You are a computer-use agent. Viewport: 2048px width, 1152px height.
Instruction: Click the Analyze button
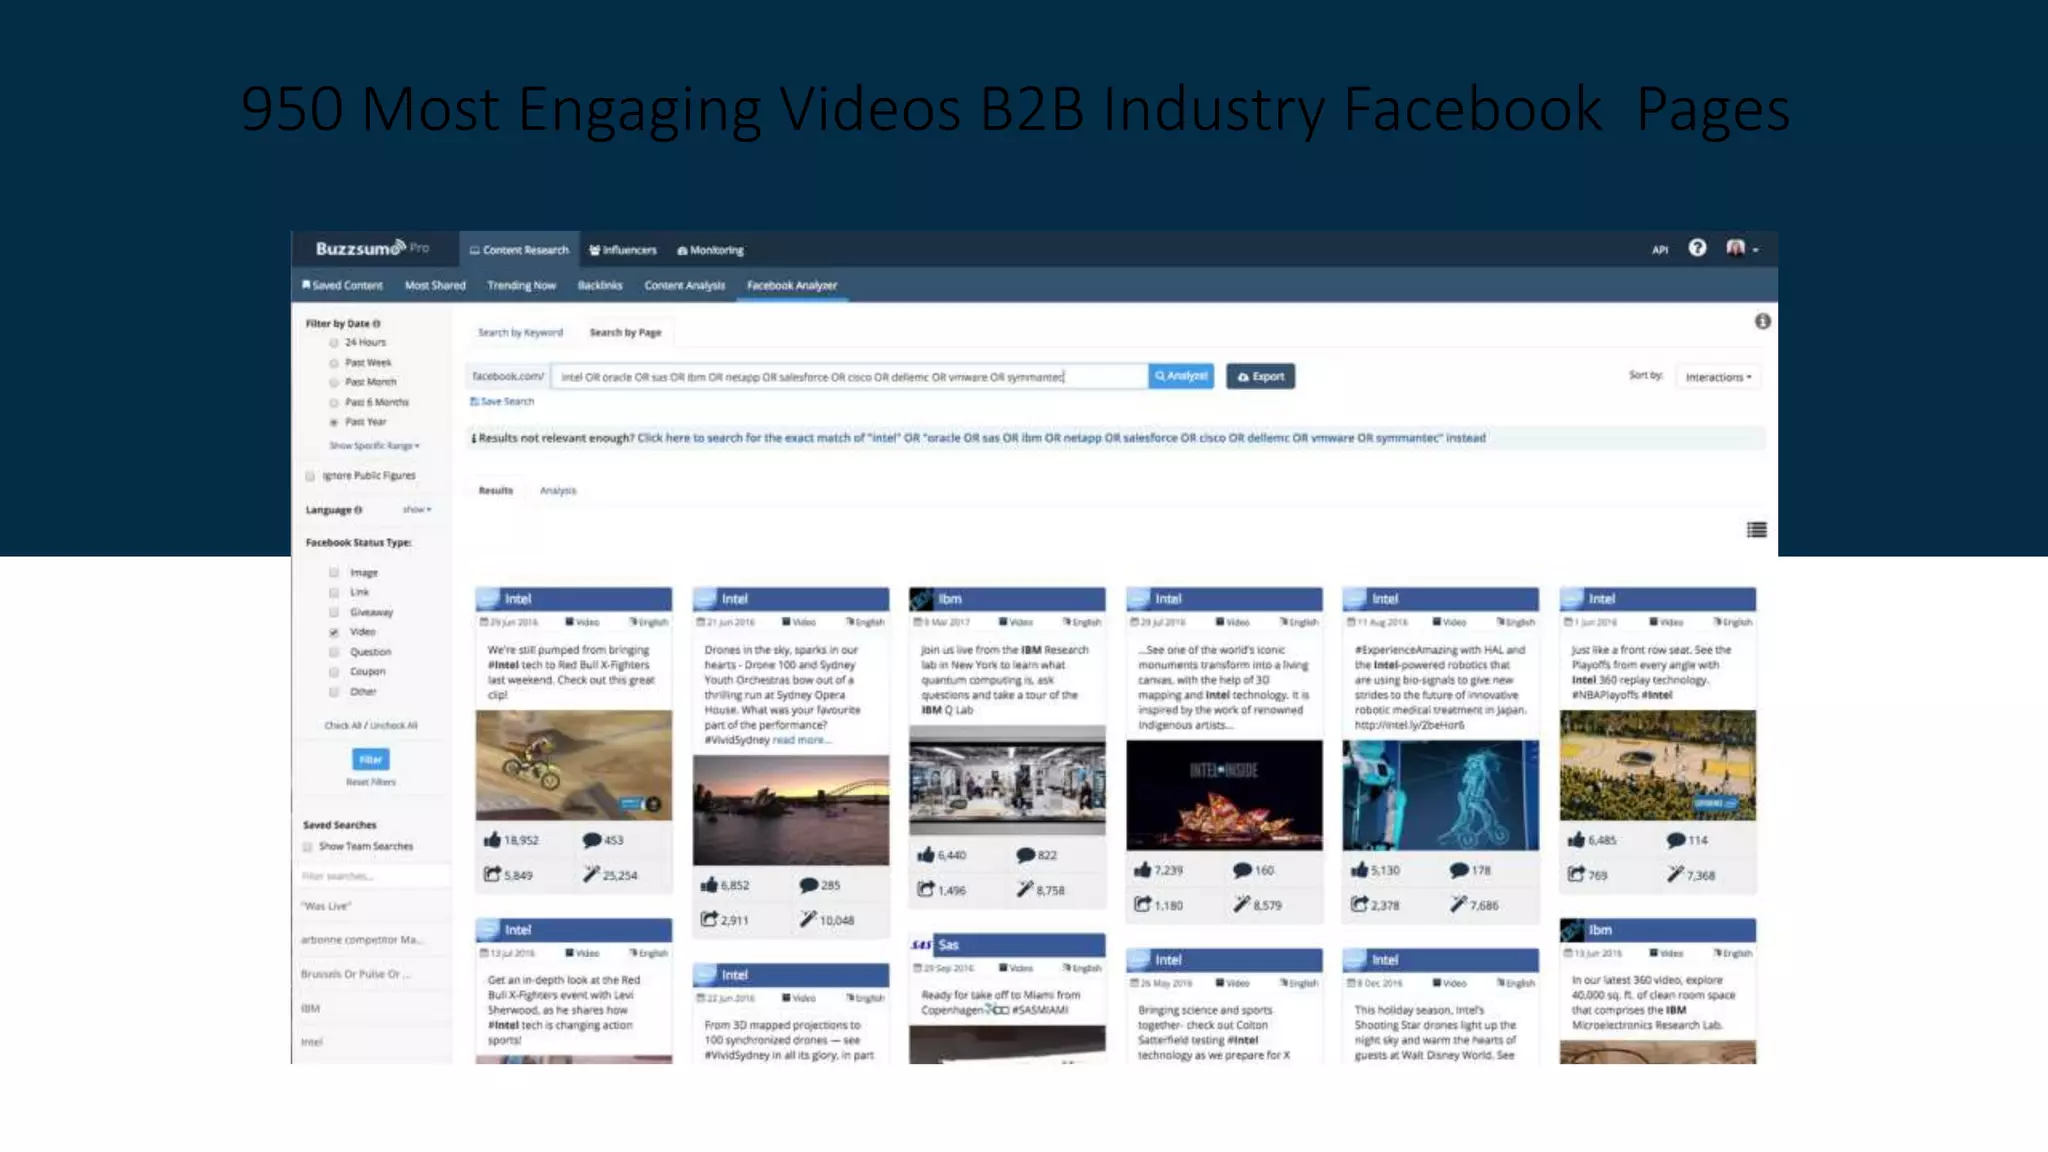(x=1181, y=376)
